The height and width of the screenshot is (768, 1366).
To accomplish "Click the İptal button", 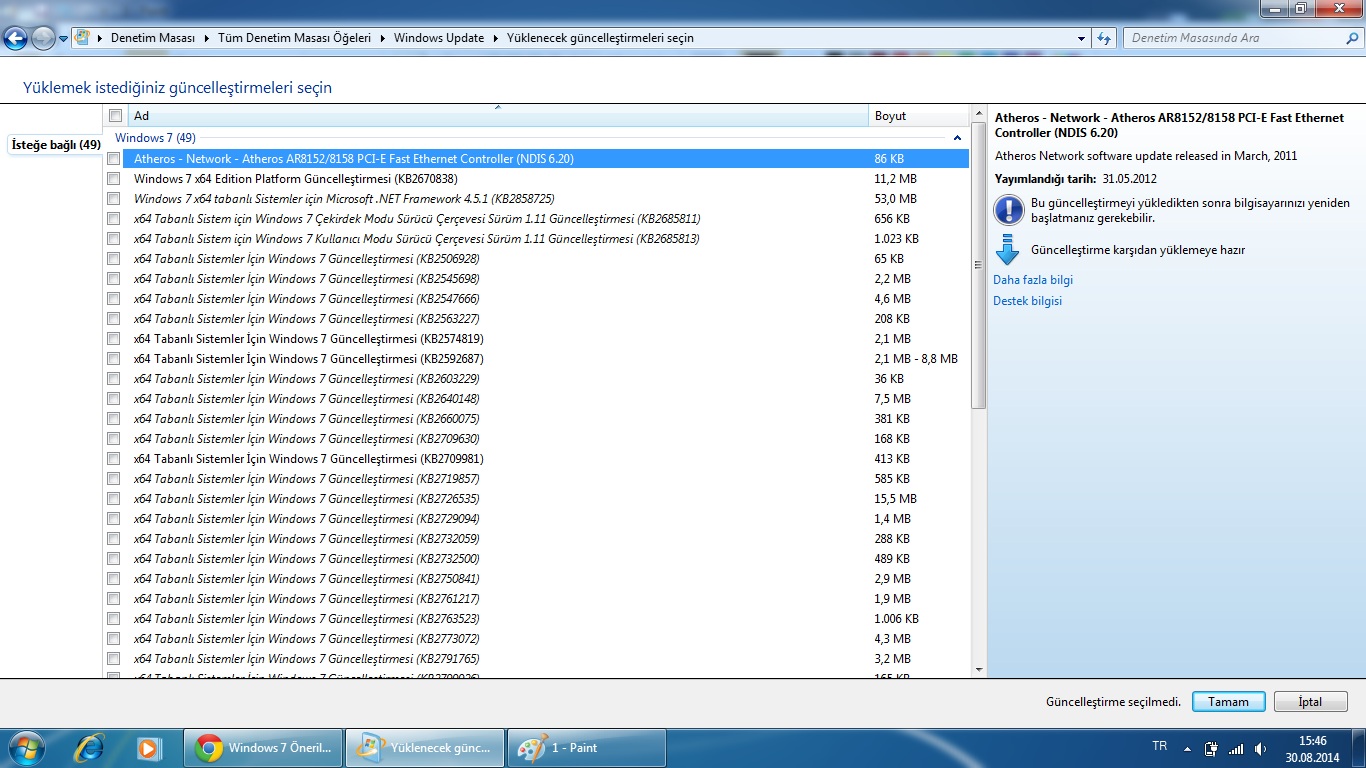I will point(1311,702).
